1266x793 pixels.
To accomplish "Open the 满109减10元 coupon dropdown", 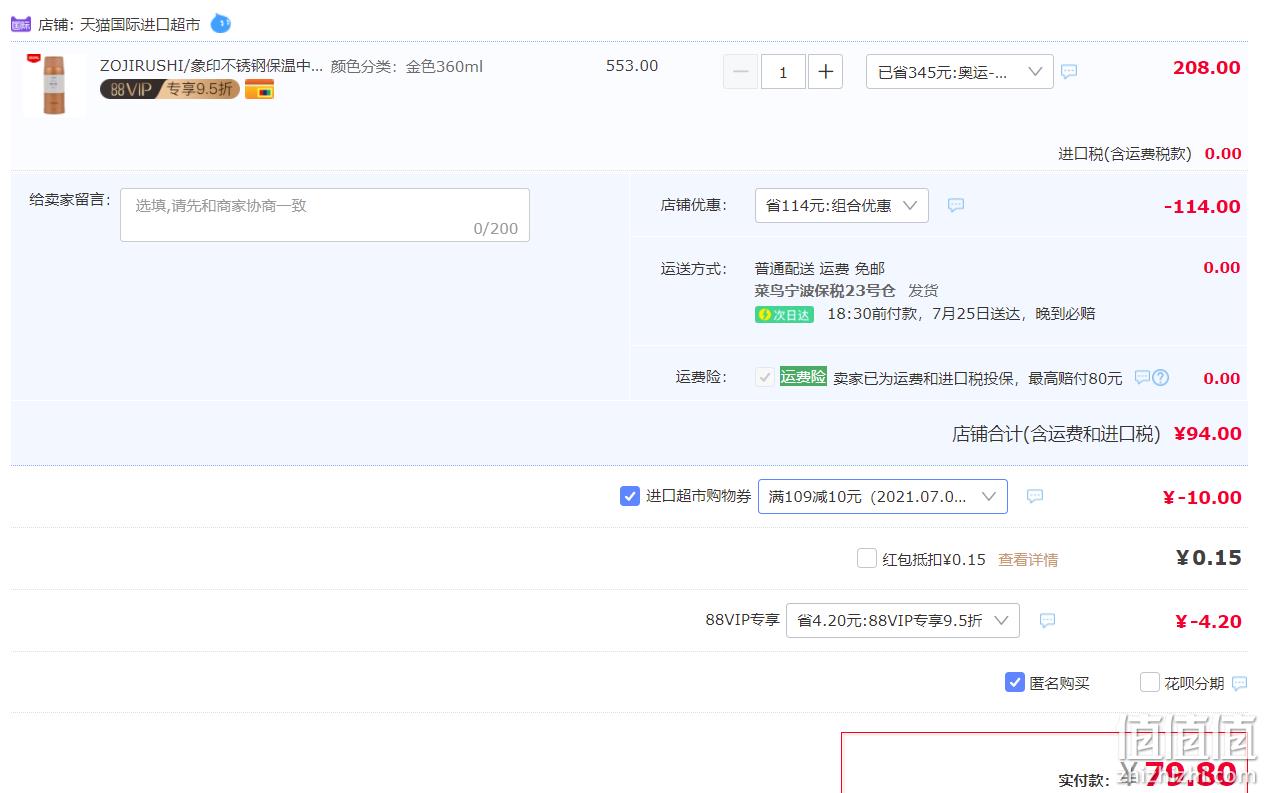I will (x=883, y=496).
